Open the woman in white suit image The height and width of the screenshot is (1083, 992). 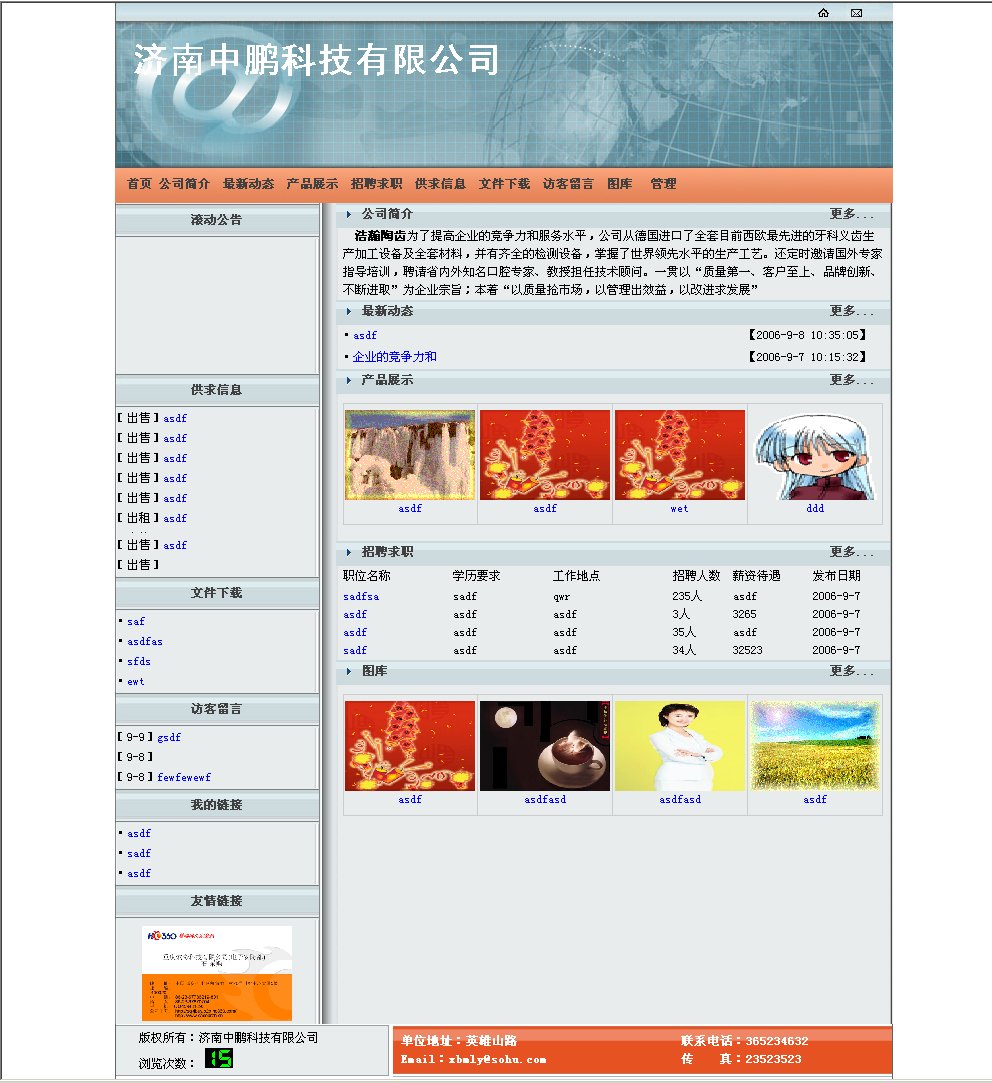pos(680,746)
